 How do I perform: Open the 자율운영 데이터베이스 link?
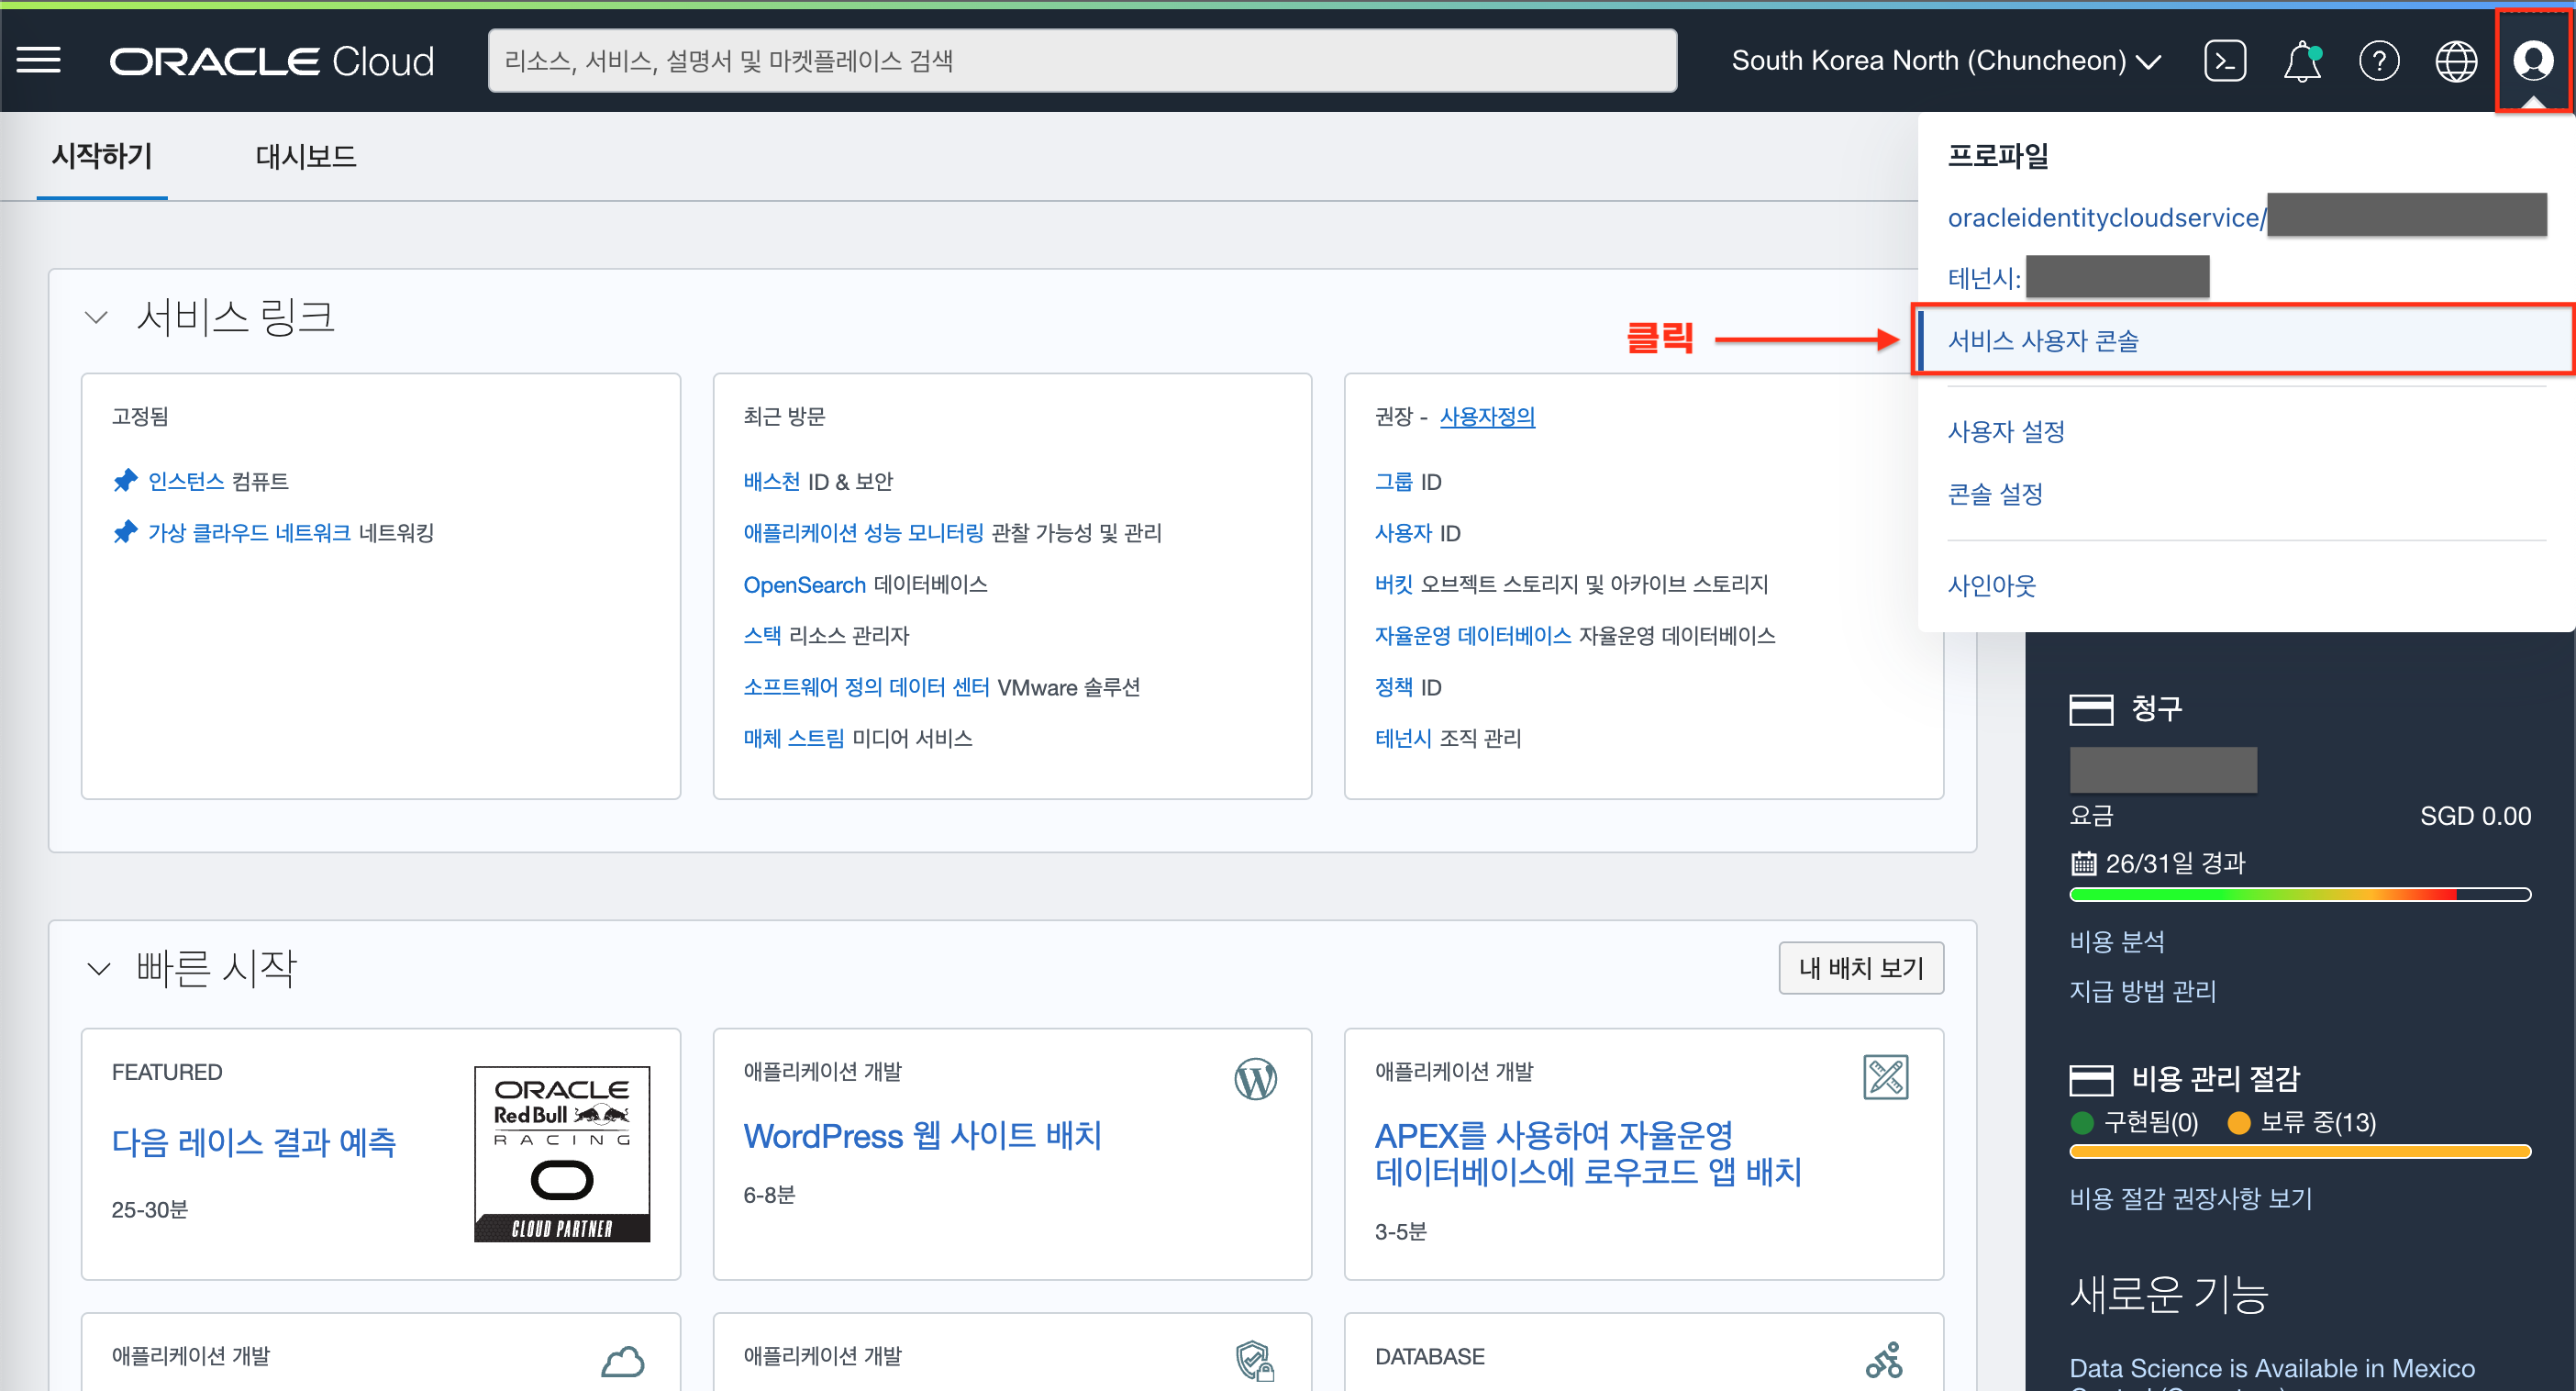point(1473,635)
